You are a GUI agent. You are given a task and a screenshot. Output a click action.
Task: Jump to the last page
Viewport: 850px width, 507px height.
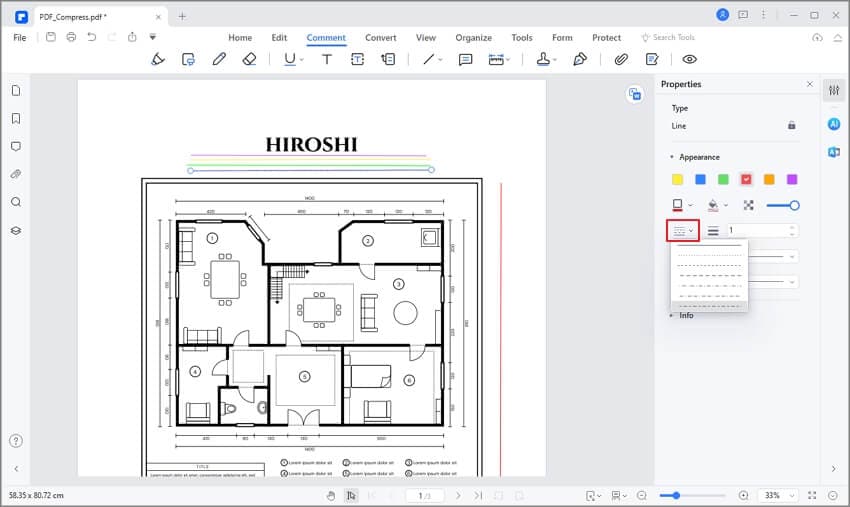point(478,496)
